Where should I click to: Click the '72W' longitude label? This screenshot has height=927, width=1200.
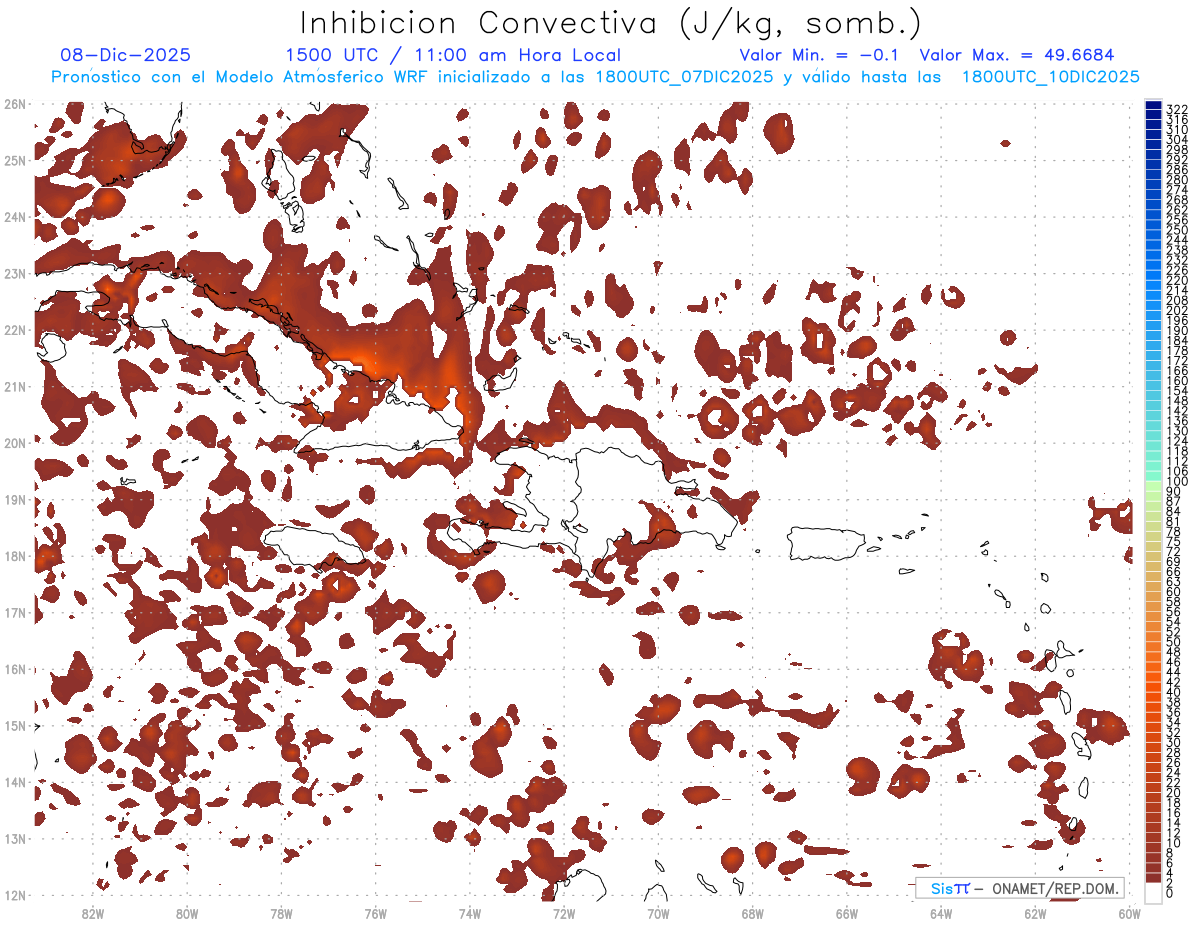564,913
